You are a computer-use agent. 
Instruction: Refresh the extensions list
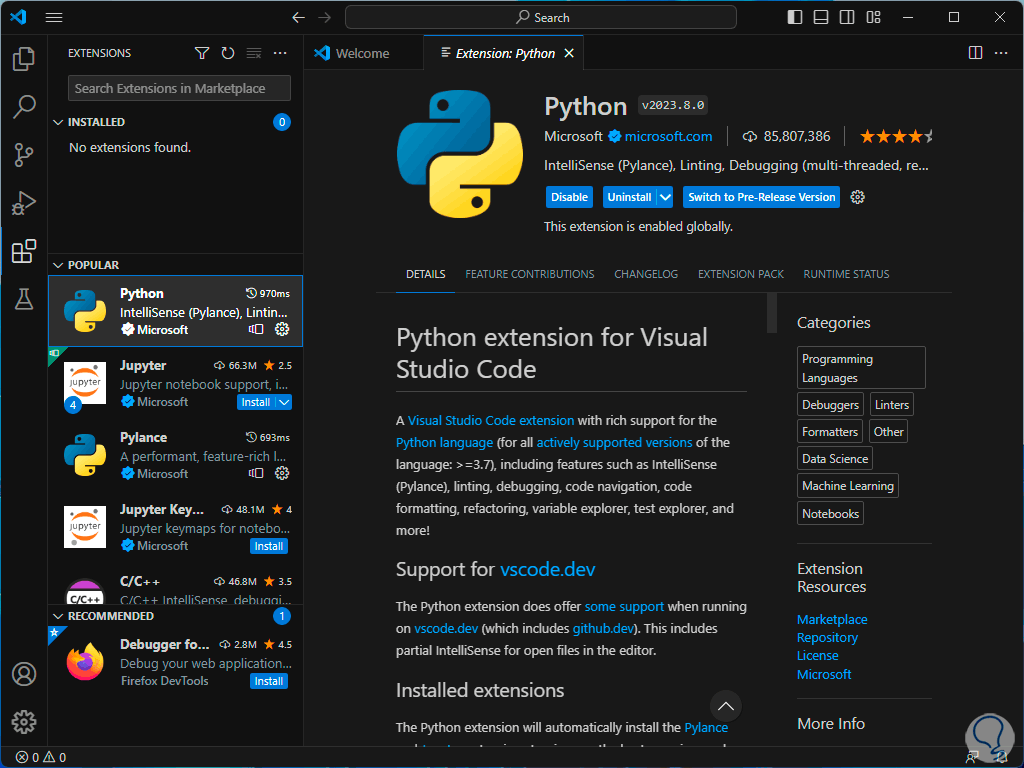click(228, 53)
